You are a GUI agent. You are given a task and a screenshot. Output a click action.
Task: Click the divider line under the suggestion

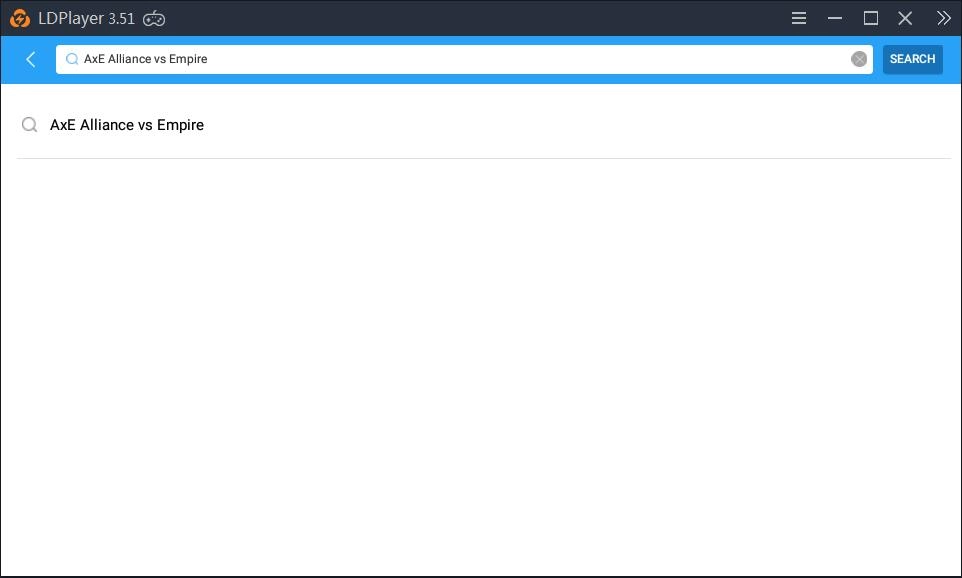(x=480, y=158)
